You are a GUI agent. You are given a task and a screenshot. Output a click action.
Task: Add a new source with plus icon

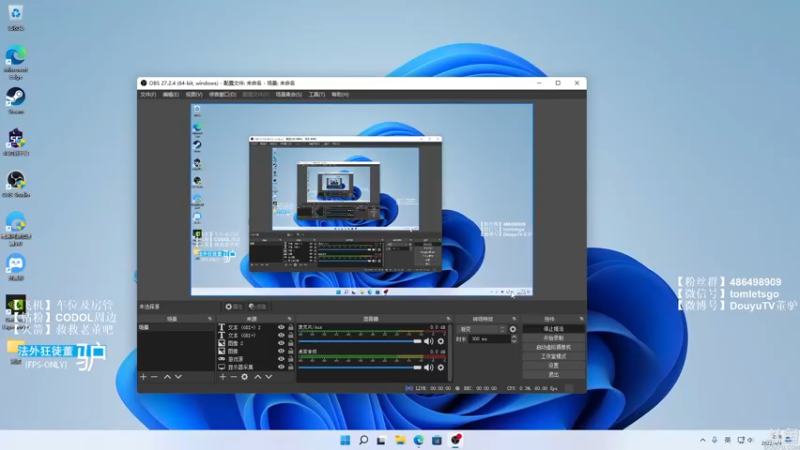coord(222,377)
